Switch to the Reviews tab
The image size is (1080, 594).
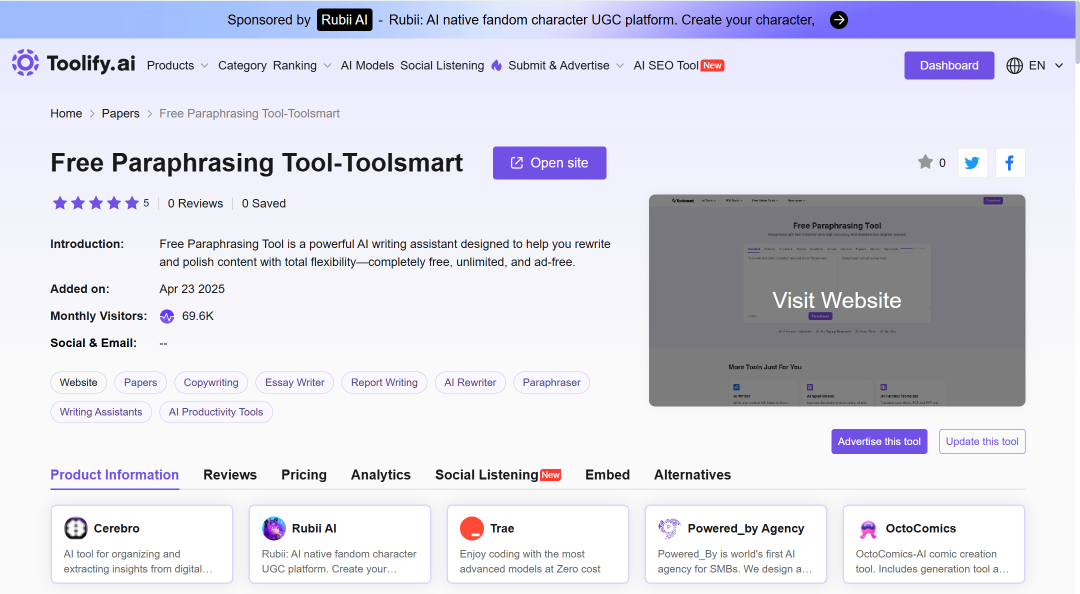point(230,475)
